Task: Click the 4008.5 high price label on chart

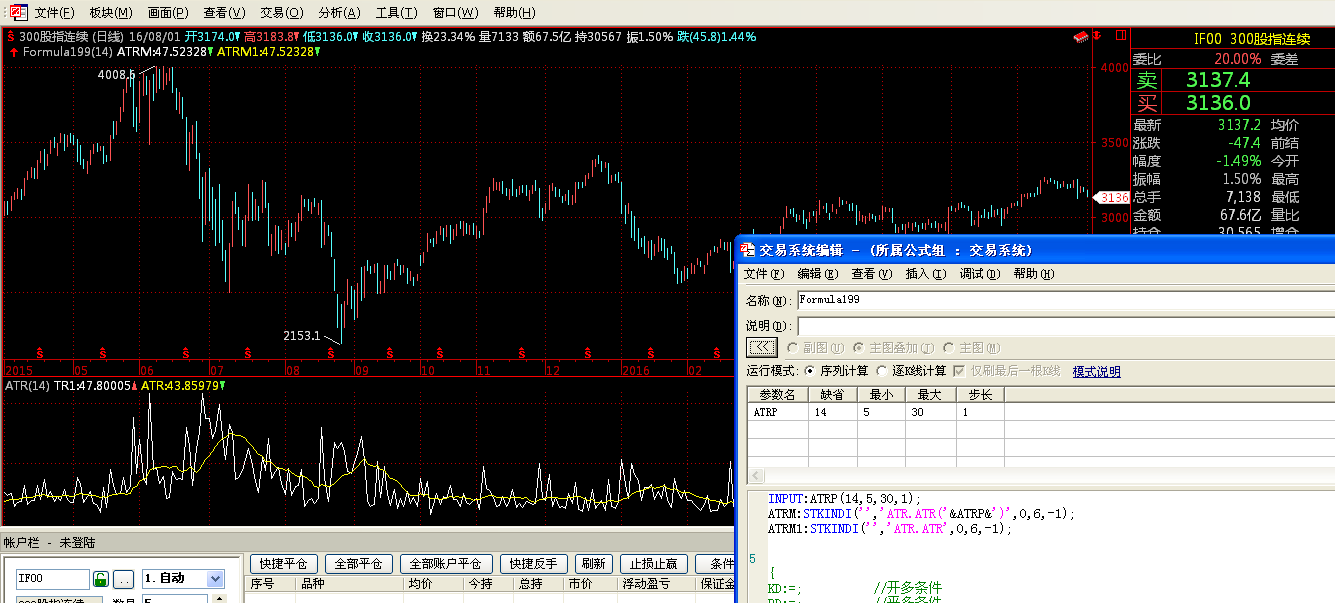Action: [x=115, y=74]
